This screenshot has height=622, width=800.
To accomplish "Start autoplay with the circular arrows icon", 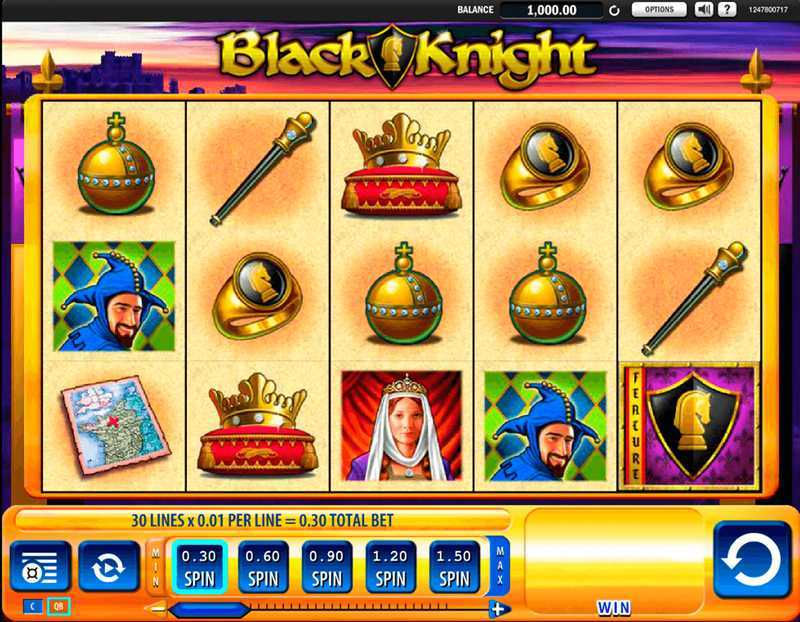I will click(109, 566).
